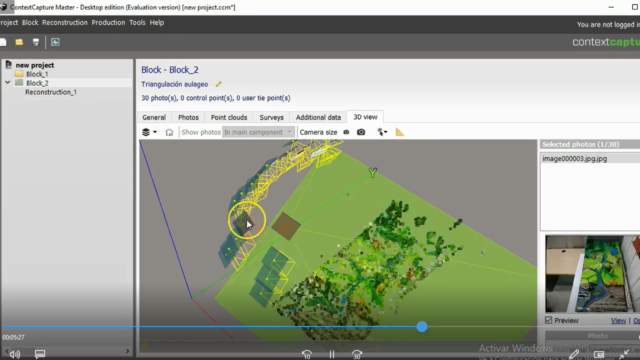The height and width of the screenshot is (360, 640).
Task: Switch to the Additional data tab
Action: [x=318, y=117]
